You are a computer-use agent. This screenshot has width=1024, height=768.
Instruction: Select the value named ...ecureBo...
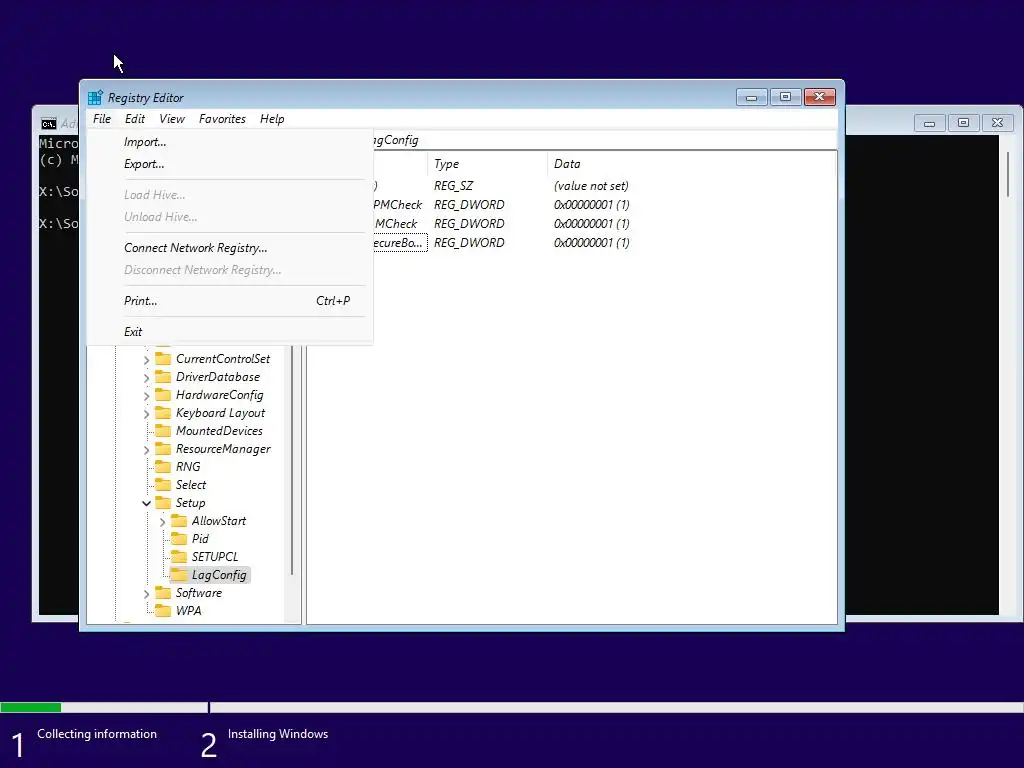coord(398,242)
